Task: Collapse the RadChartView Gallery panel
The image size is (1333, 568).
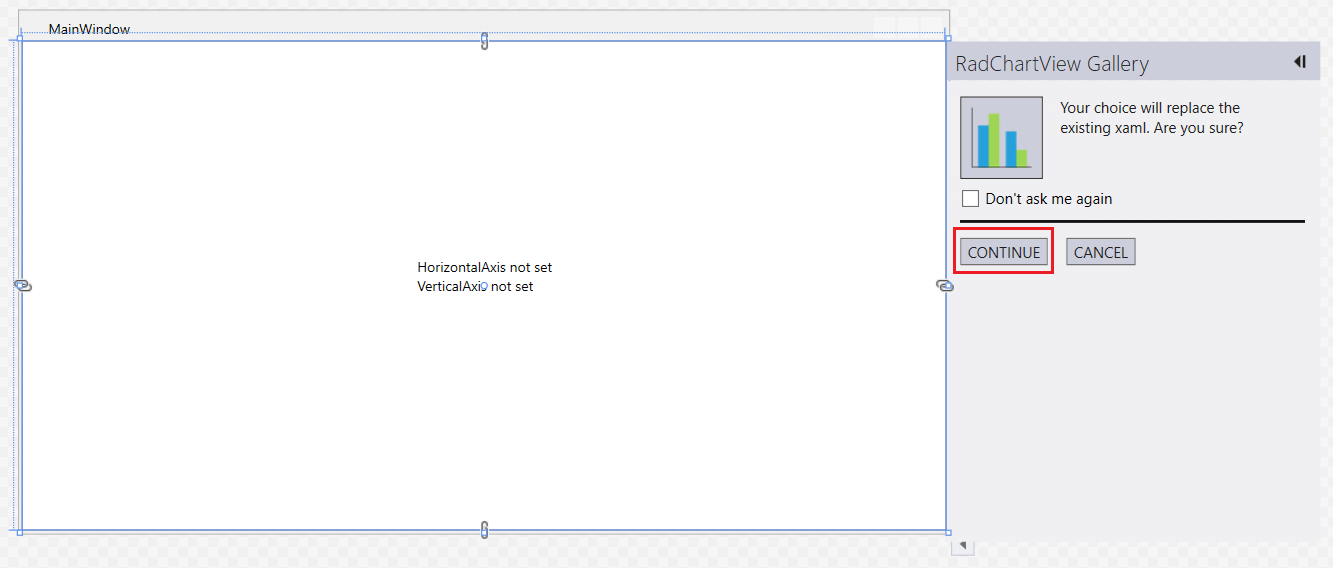Action: 1300,62
